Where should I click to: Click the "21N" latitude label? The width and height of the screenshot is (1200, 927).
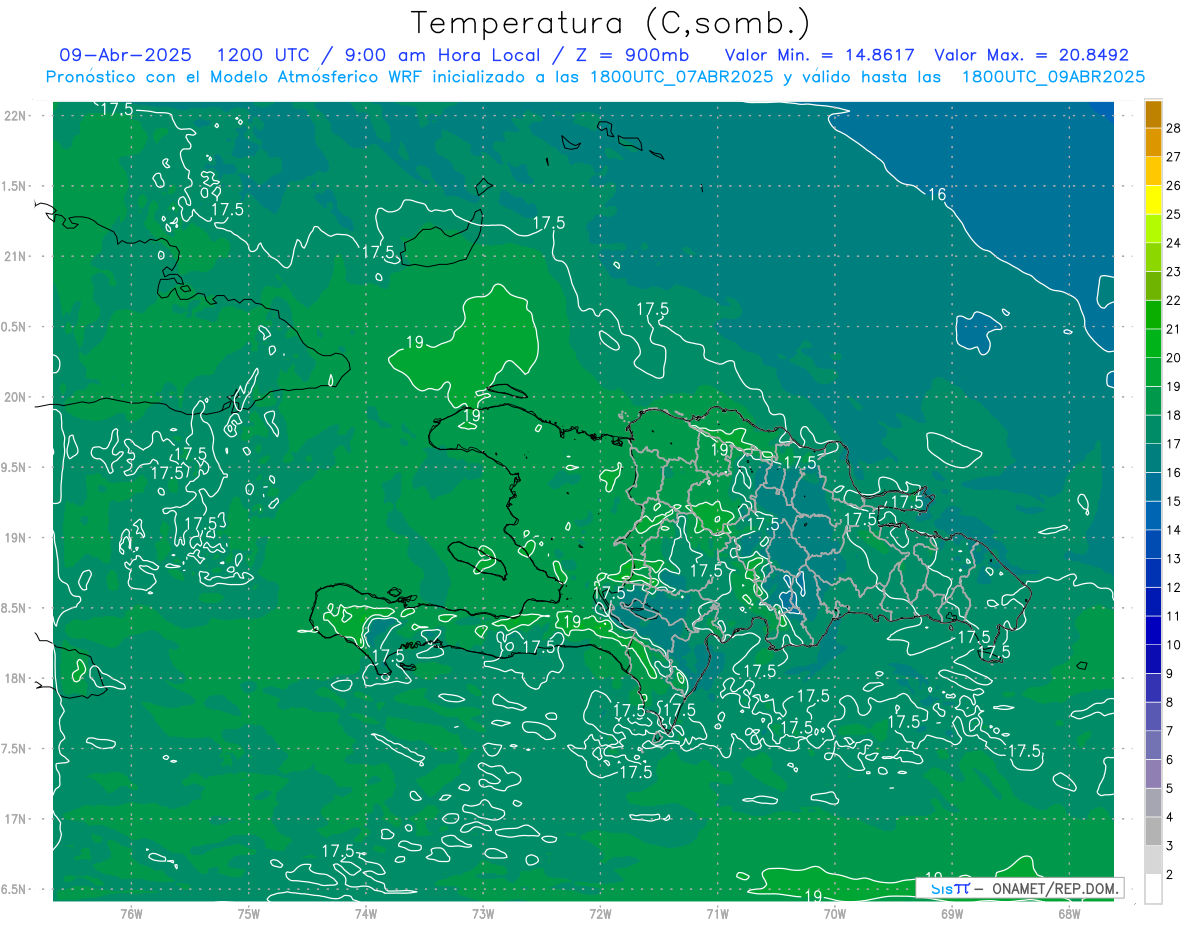pyautogui.click(x=15, y=256)
